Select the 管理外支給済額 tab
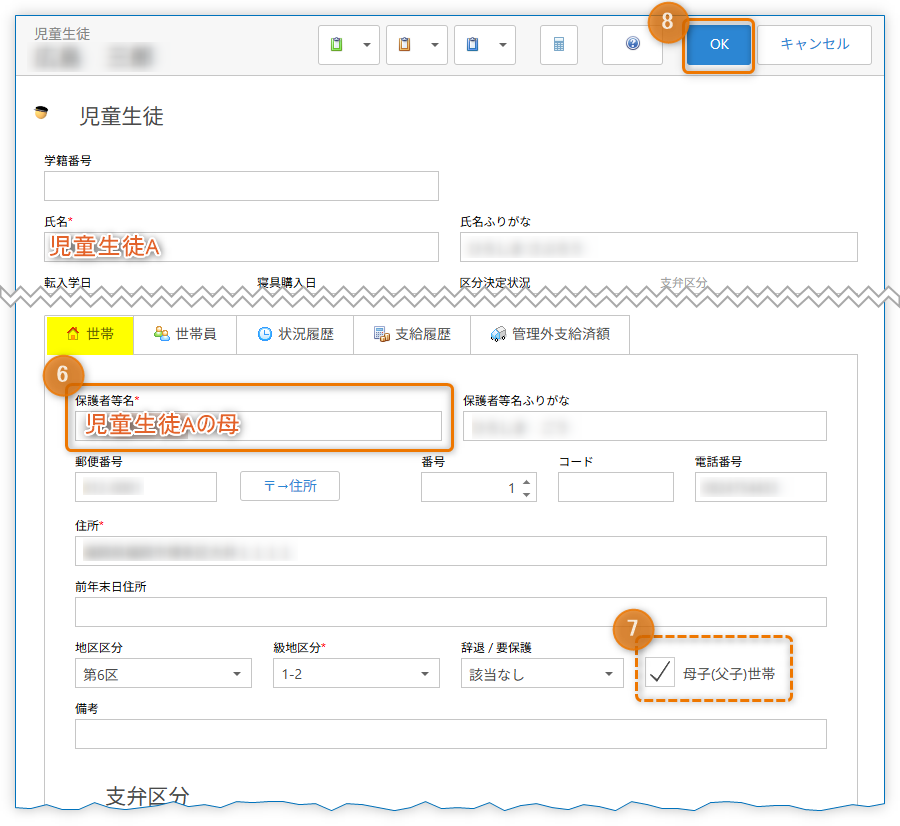900x826 pixels. [550, 334]
